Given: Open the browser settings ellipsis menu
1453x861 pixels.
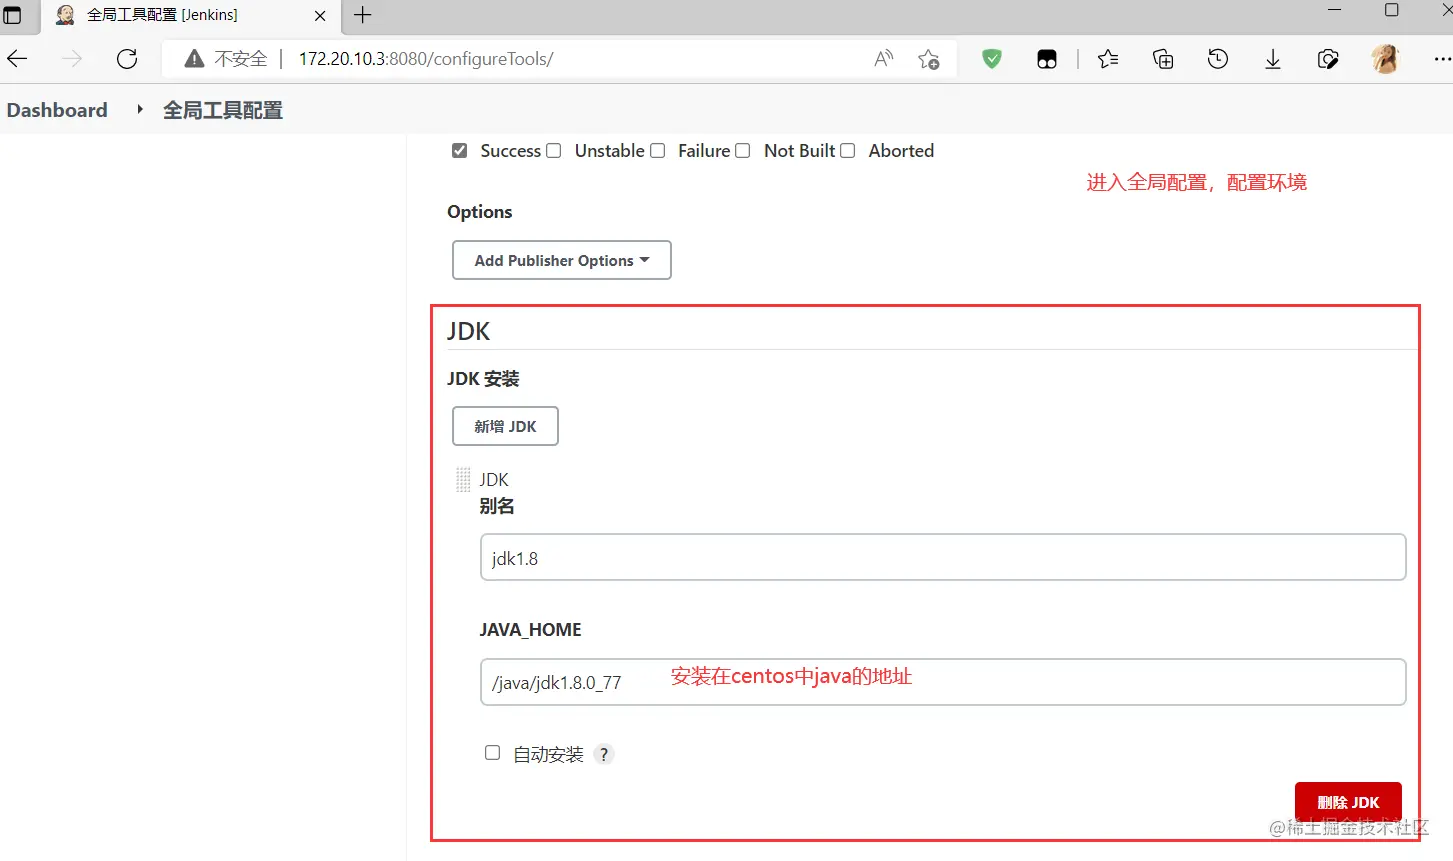Looking at the screenshot, I should [1441, 59].
